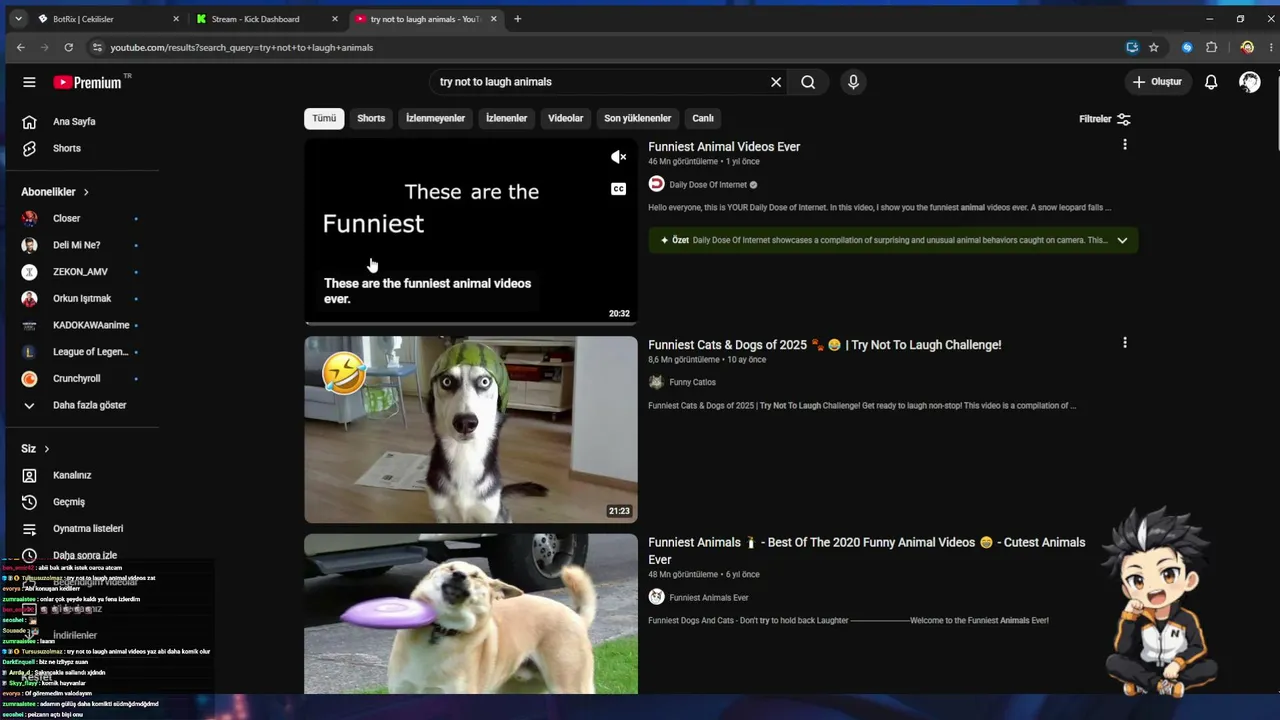
Task: Select the İzlenenler filter chip
Action: point(506,118)
